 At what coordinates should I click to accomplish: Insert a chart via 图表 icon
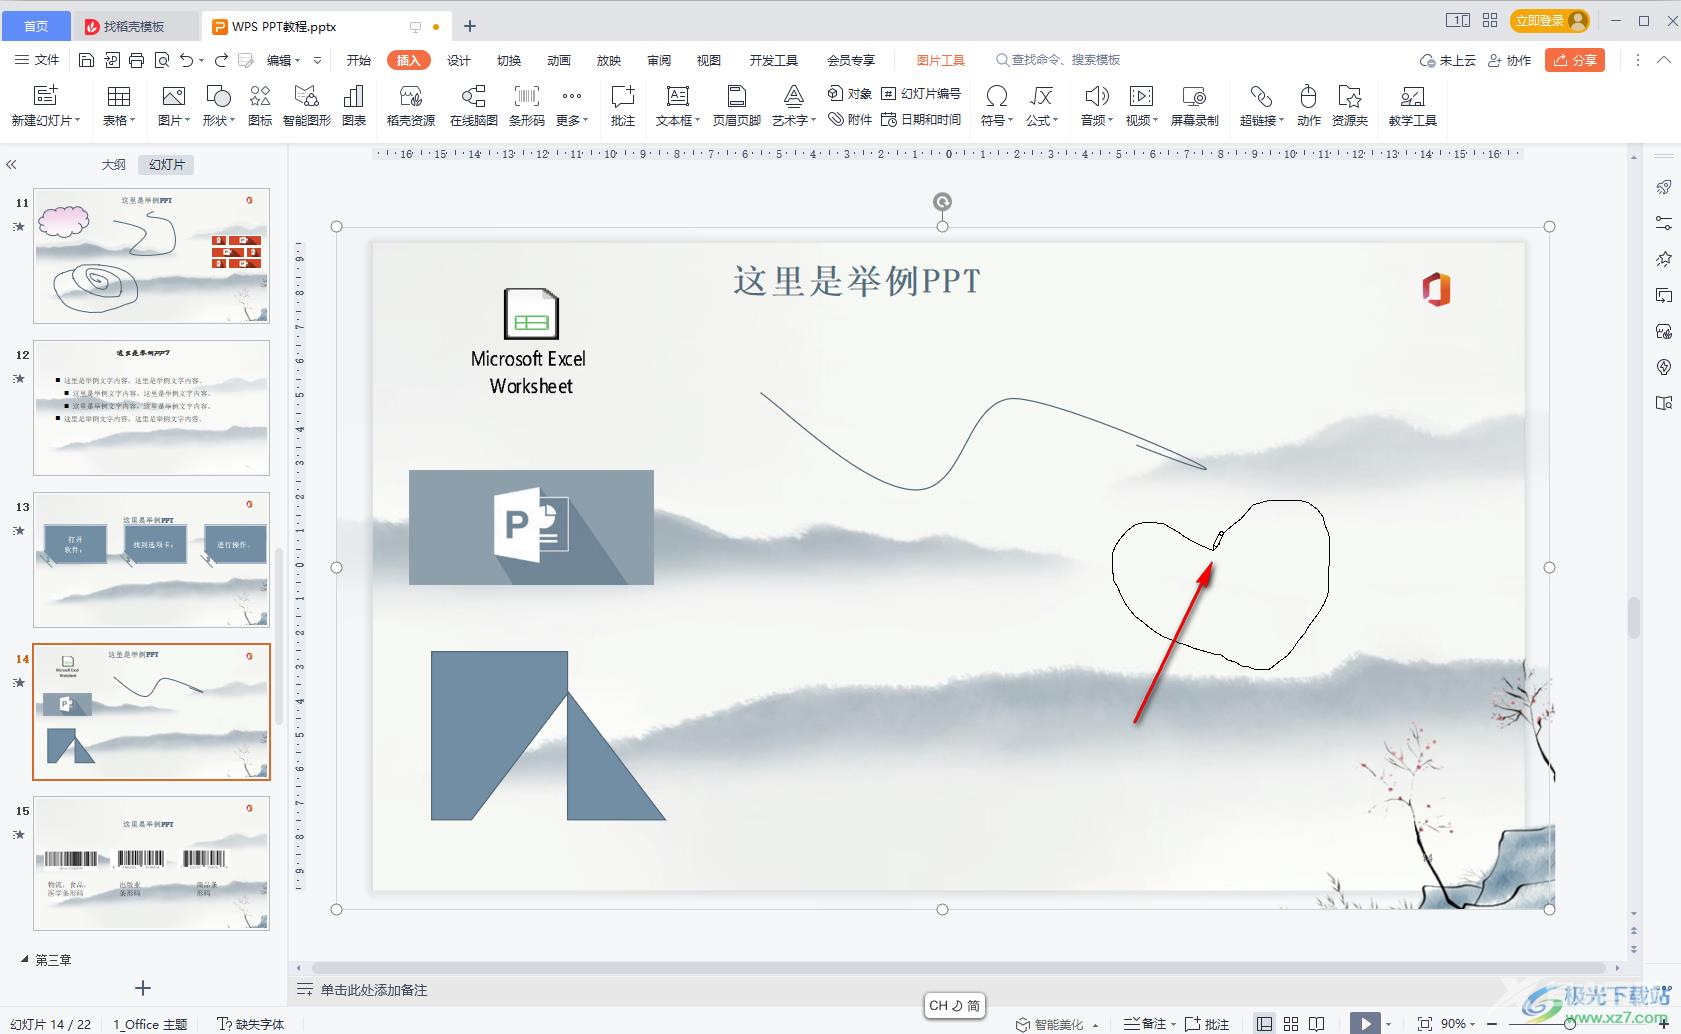coord(354,96)
